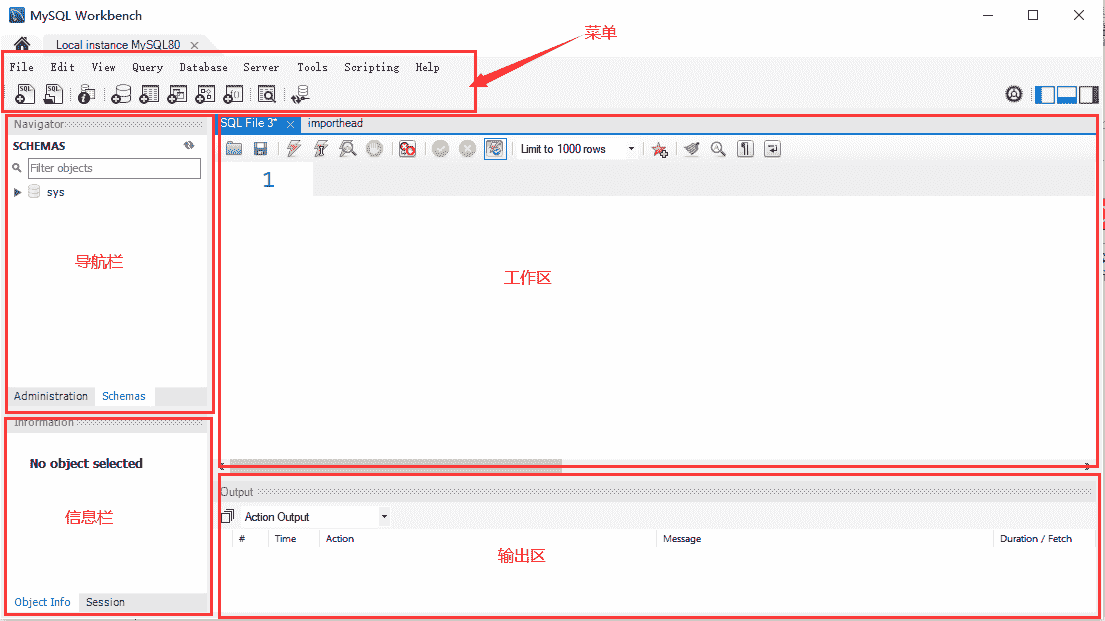
Task: Create a new table icon
Action: [149, 94]
